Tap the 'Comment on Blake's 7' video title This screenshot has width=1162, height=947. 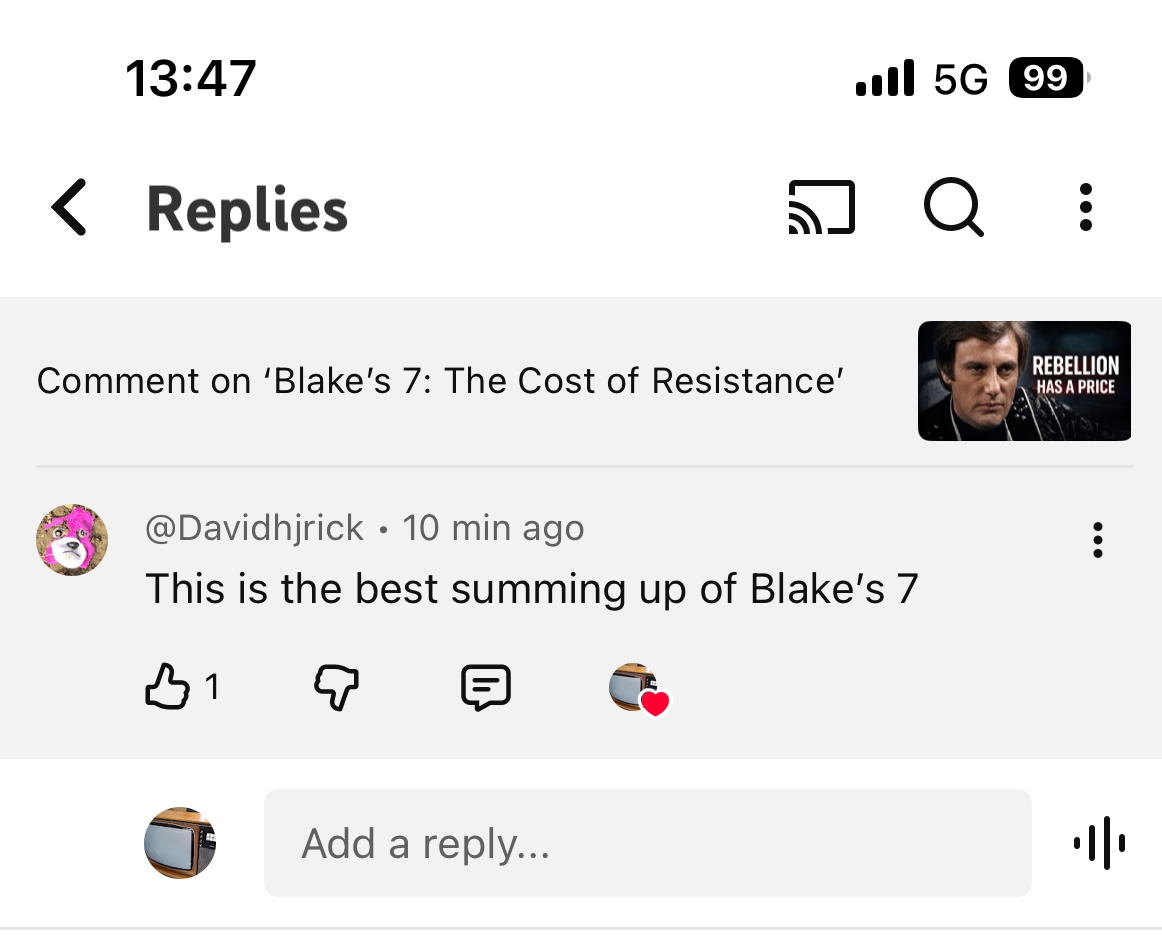click(x=440, y=381)
